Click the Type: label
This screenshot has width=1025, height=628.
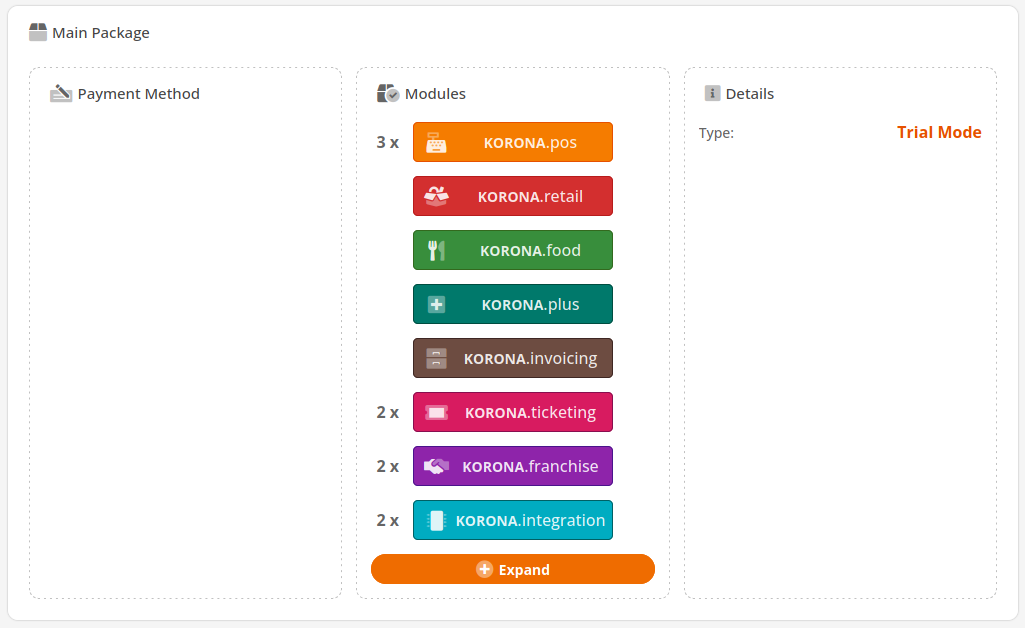pos(716,133)
